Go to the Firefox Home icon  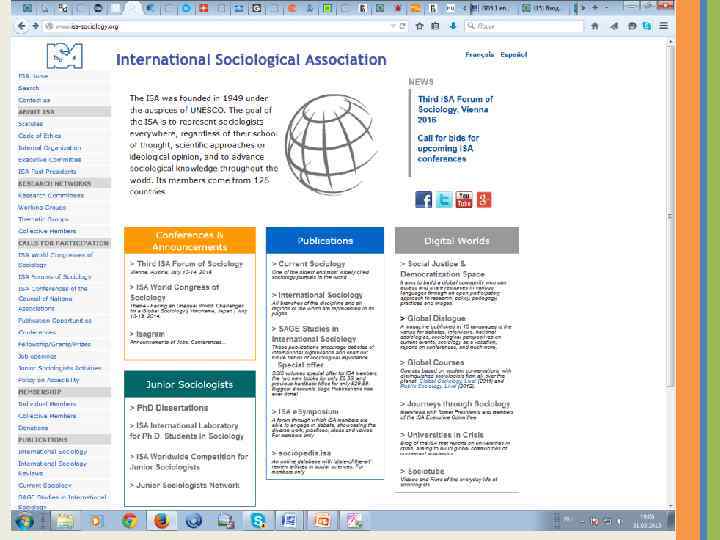595,26
